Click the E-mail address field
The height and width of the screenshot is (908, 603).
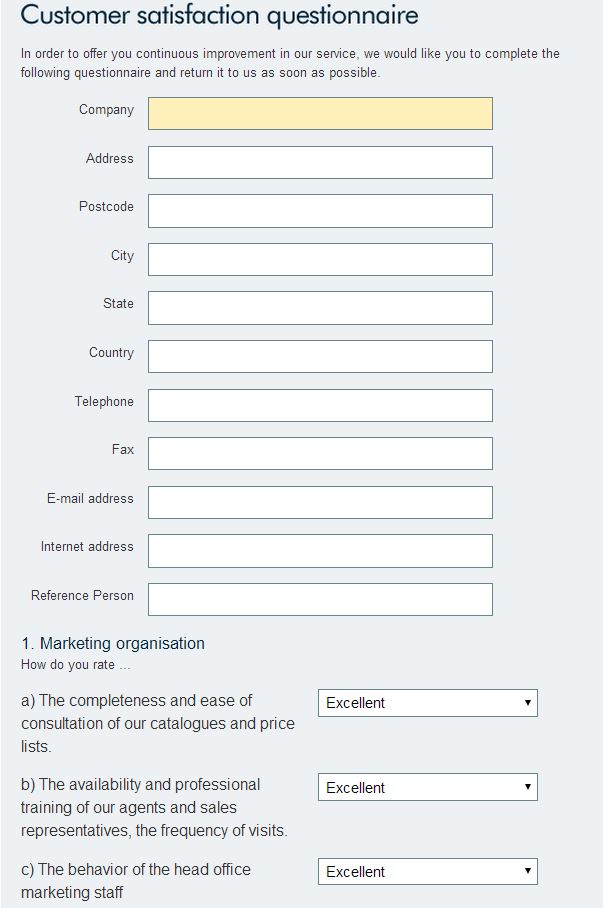click(x=320, y=502)
